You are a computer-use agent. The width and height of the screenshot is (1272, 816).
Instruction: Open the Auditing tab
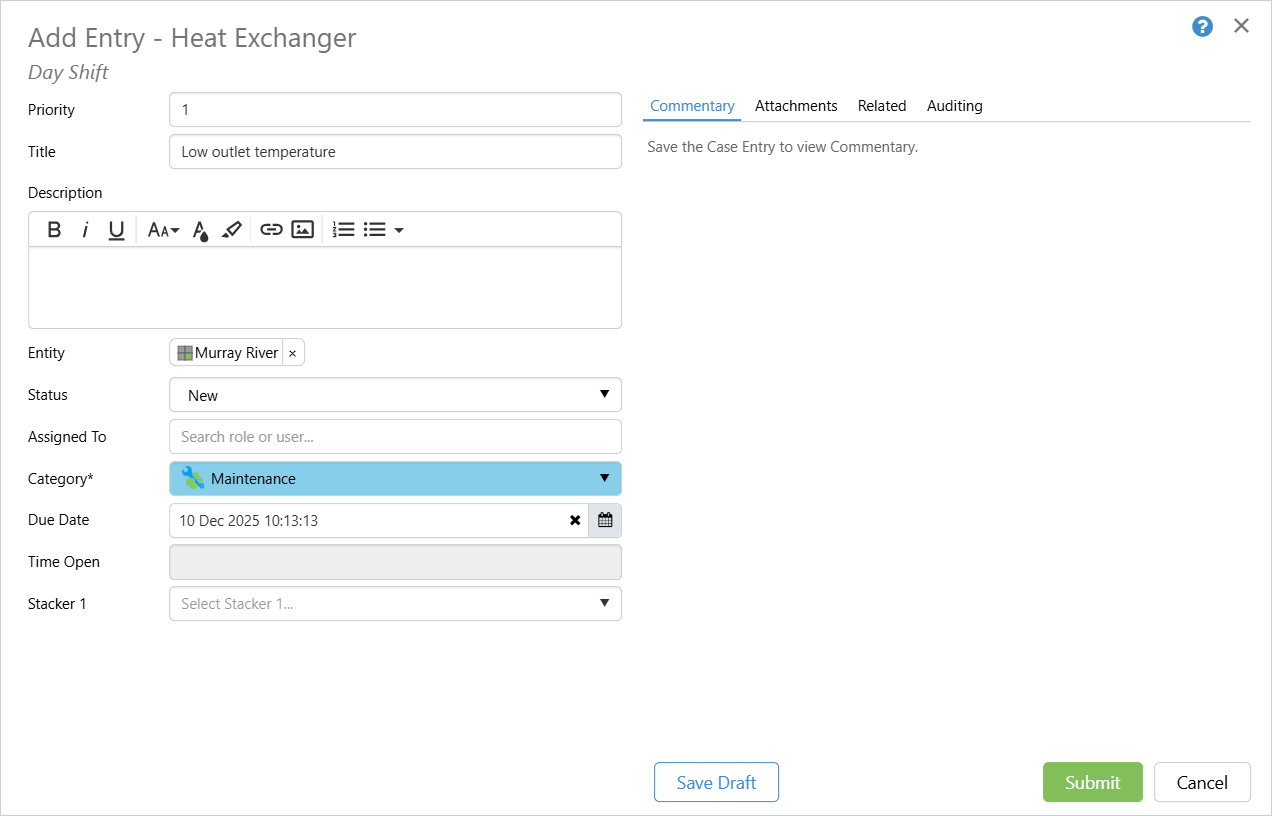(954, 106)
